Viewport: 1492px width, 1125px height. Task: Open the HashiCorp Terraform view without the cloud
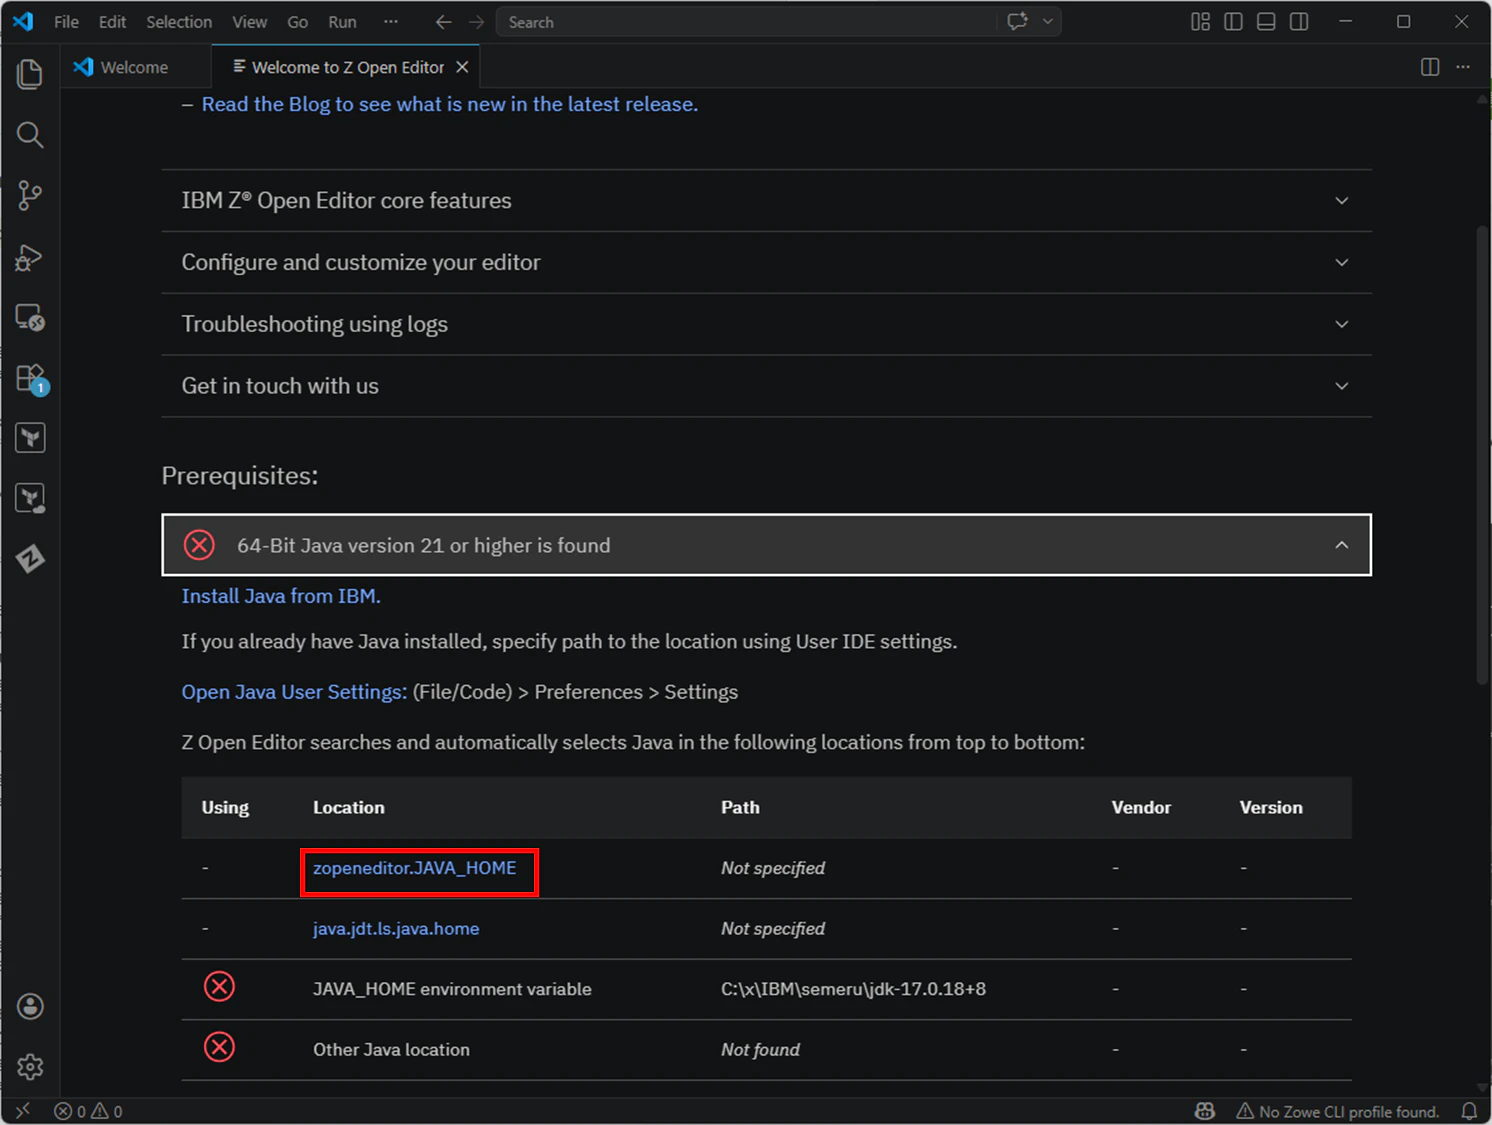point(30,438)
